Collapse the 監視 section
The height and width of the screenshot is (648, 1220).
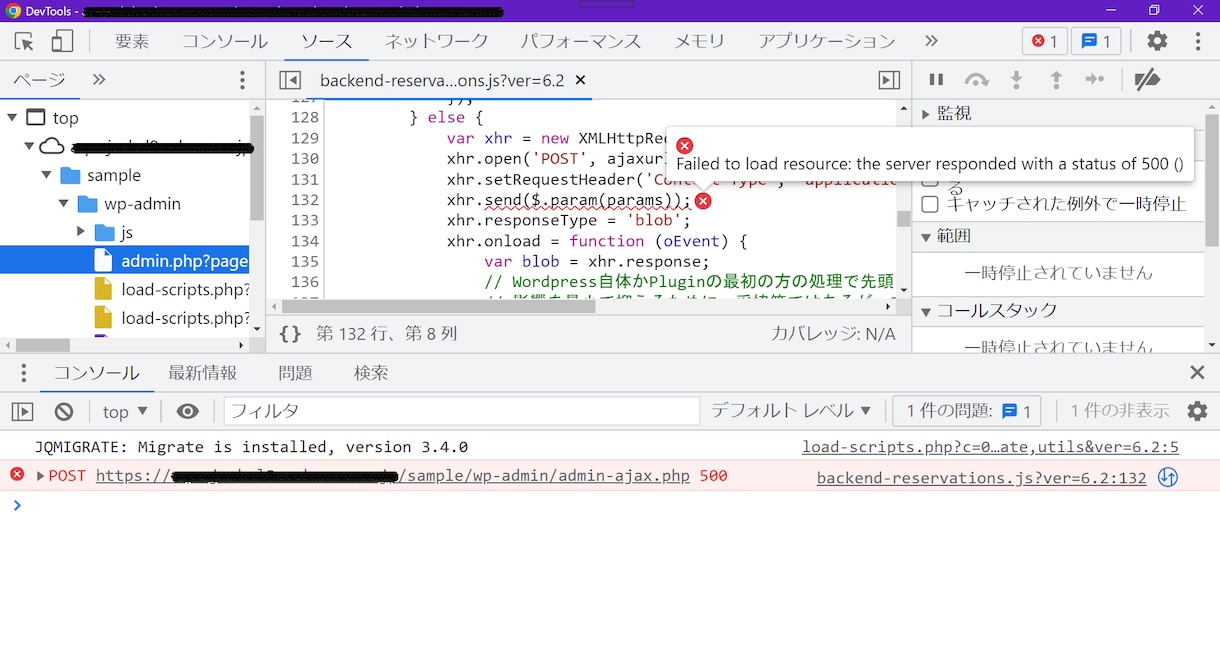pyautogui.click(x=926, y=114)
